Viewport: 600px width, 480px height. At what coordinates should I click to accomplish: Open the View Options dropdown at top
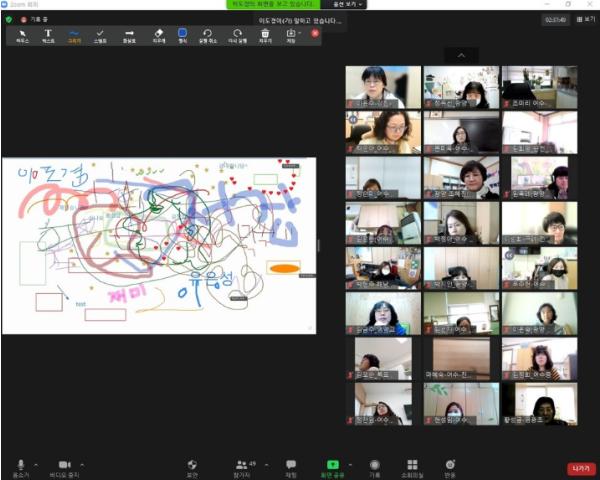point(349,5)
